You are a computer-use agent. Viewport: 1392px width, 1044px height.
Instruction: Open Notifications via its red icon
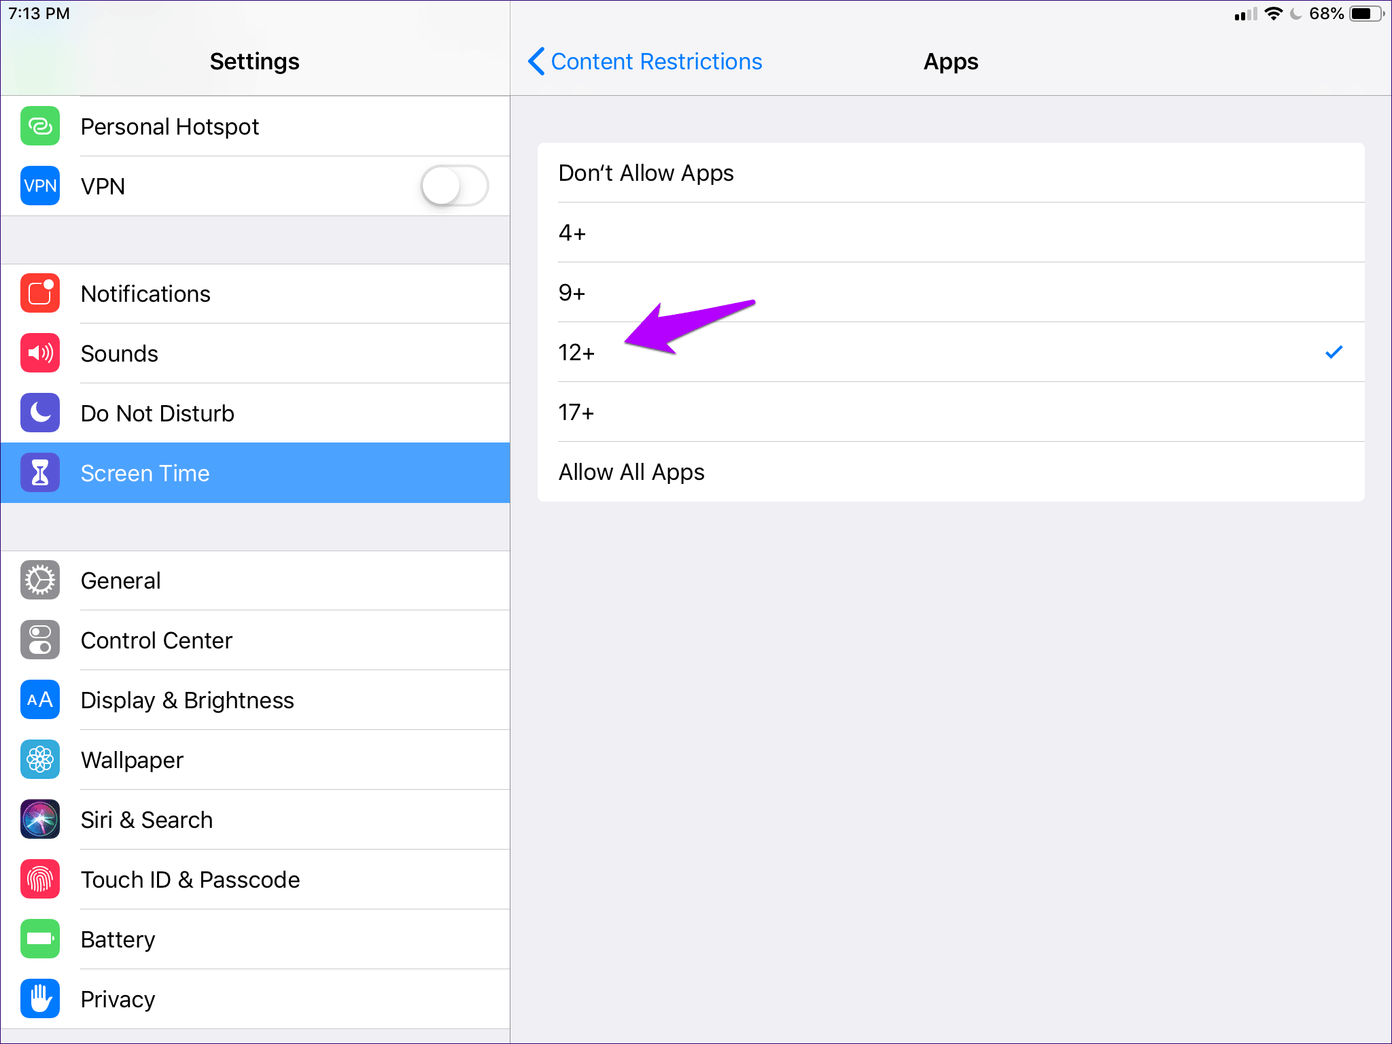(40, 294)
